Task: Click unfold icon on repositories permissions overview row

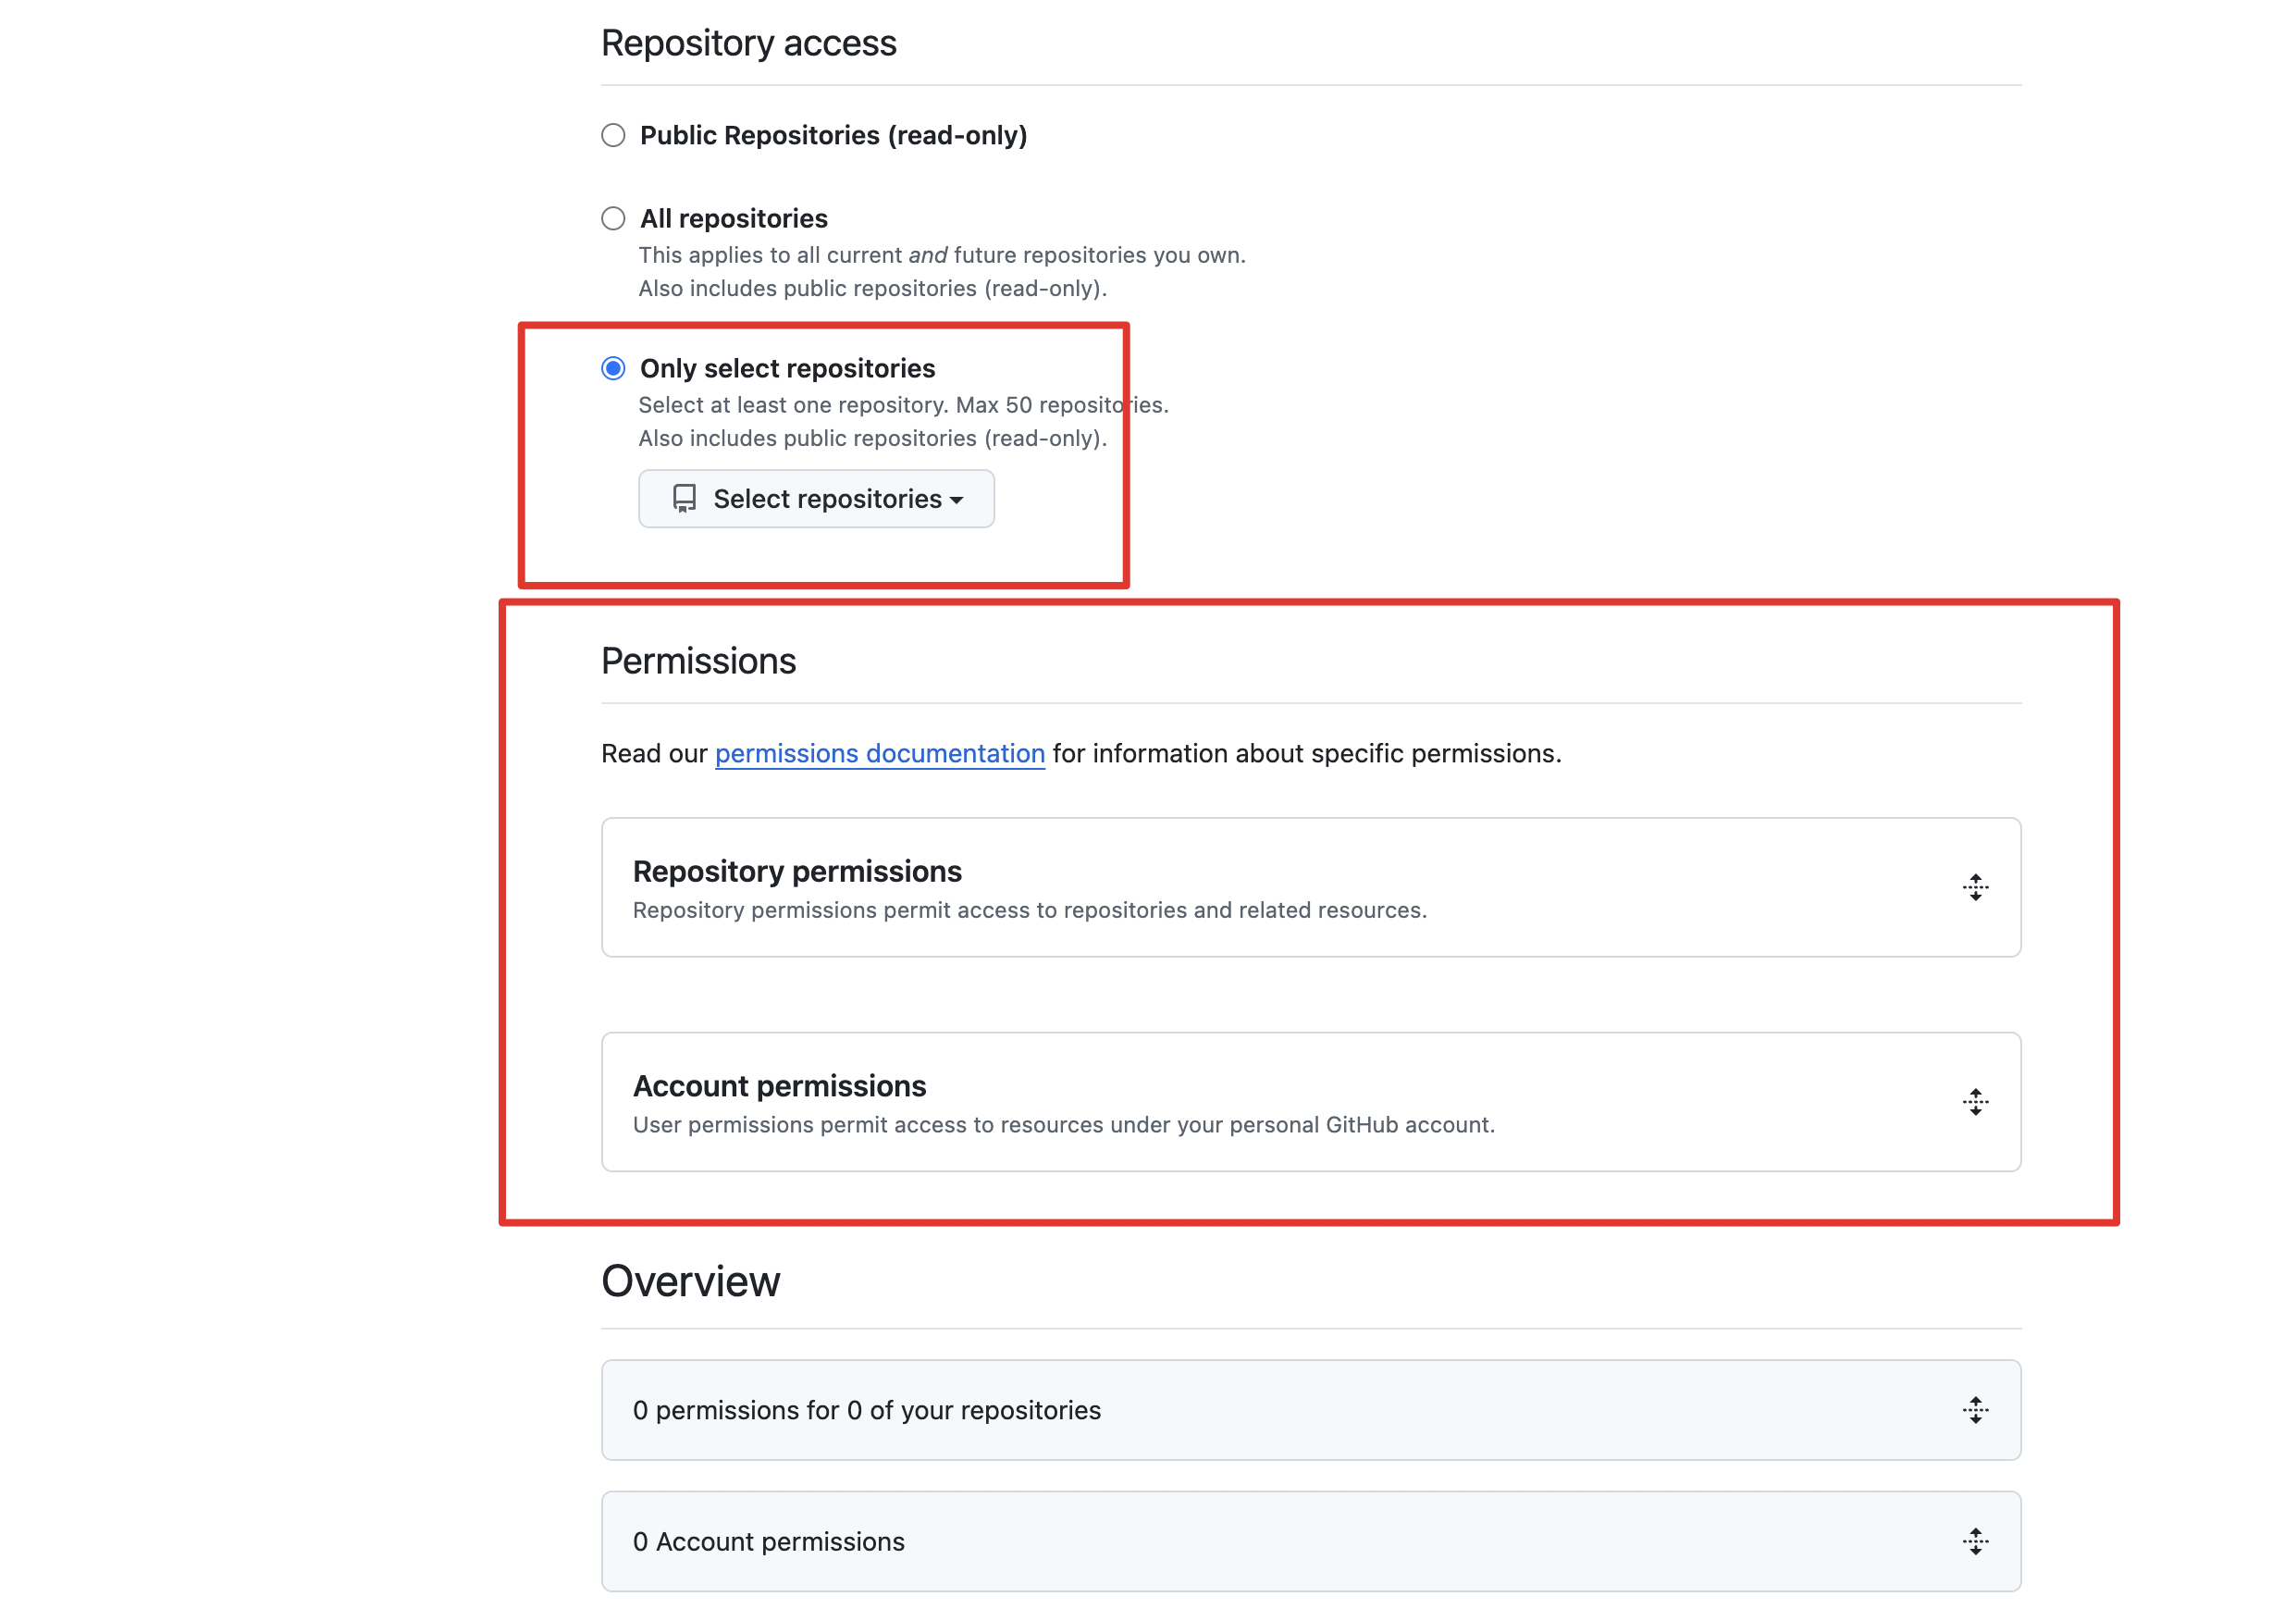Action: (1975, 1410)
